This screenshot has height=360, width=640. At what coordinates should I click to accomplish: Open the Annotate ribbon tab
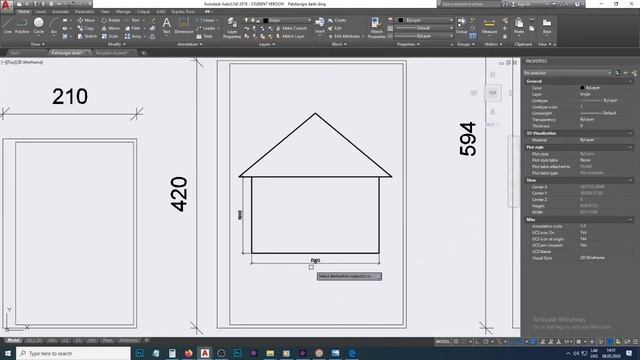(60, 12)
